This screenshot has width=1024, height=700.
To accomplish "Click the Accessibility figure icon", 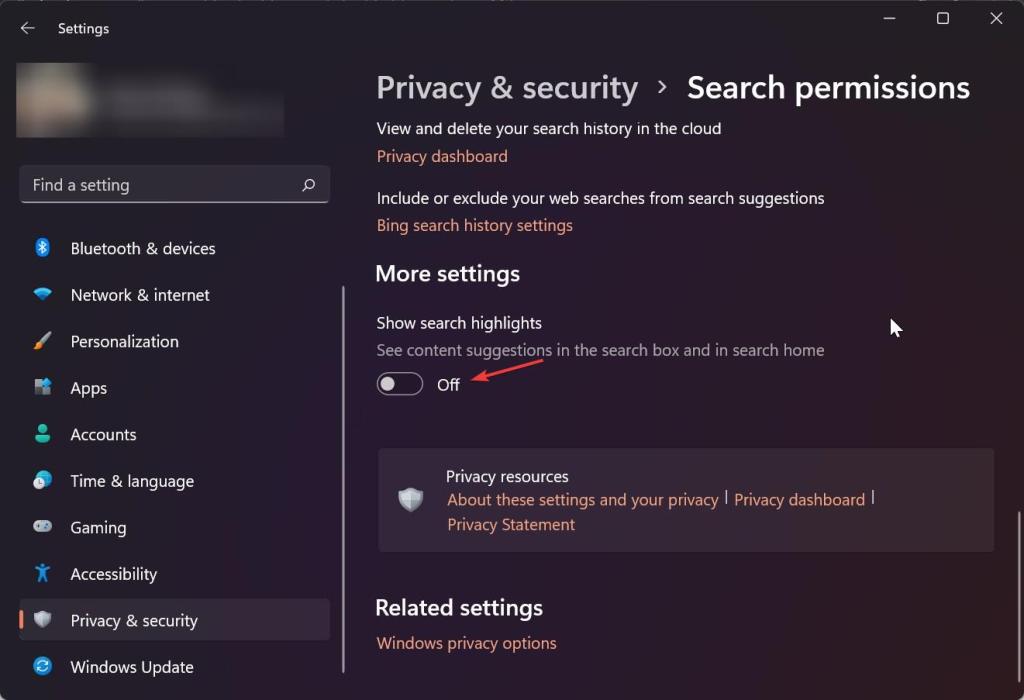I will point(42,574).
